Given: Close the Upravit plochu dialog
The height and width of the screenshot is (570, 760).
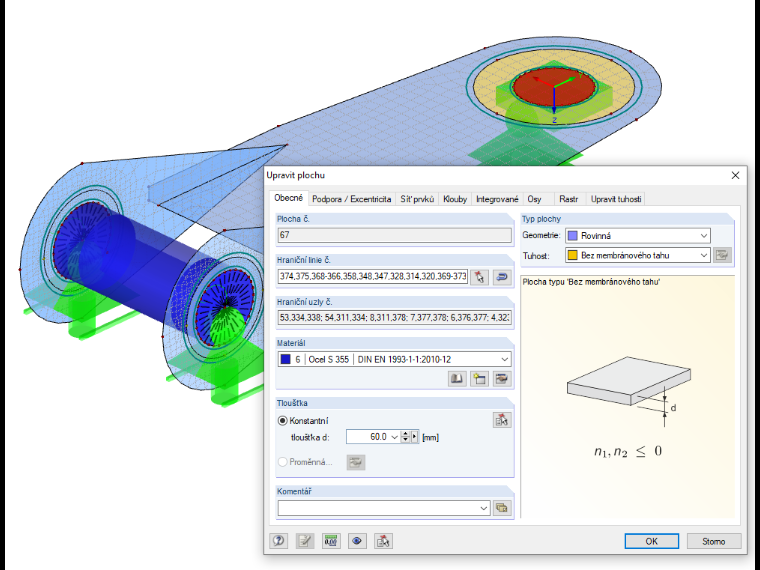Looking at the screenshot, I should (x=735, y=175).
